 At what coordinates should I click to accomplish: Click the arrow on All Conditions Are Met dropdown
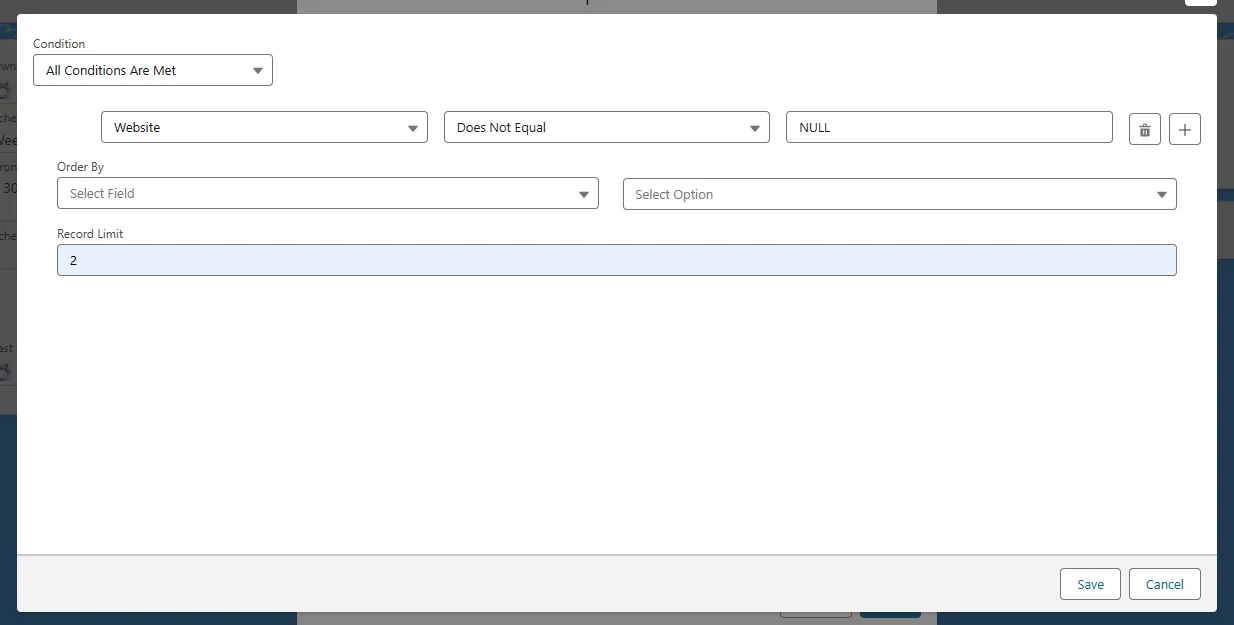click(x=257, y=71)
